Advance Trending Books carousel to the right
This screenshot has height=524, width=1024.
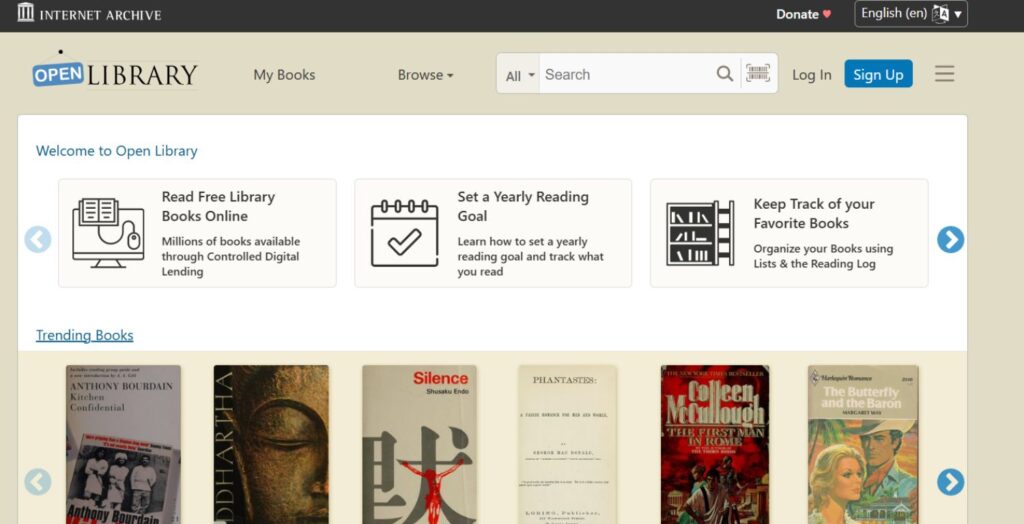[950, 482]
